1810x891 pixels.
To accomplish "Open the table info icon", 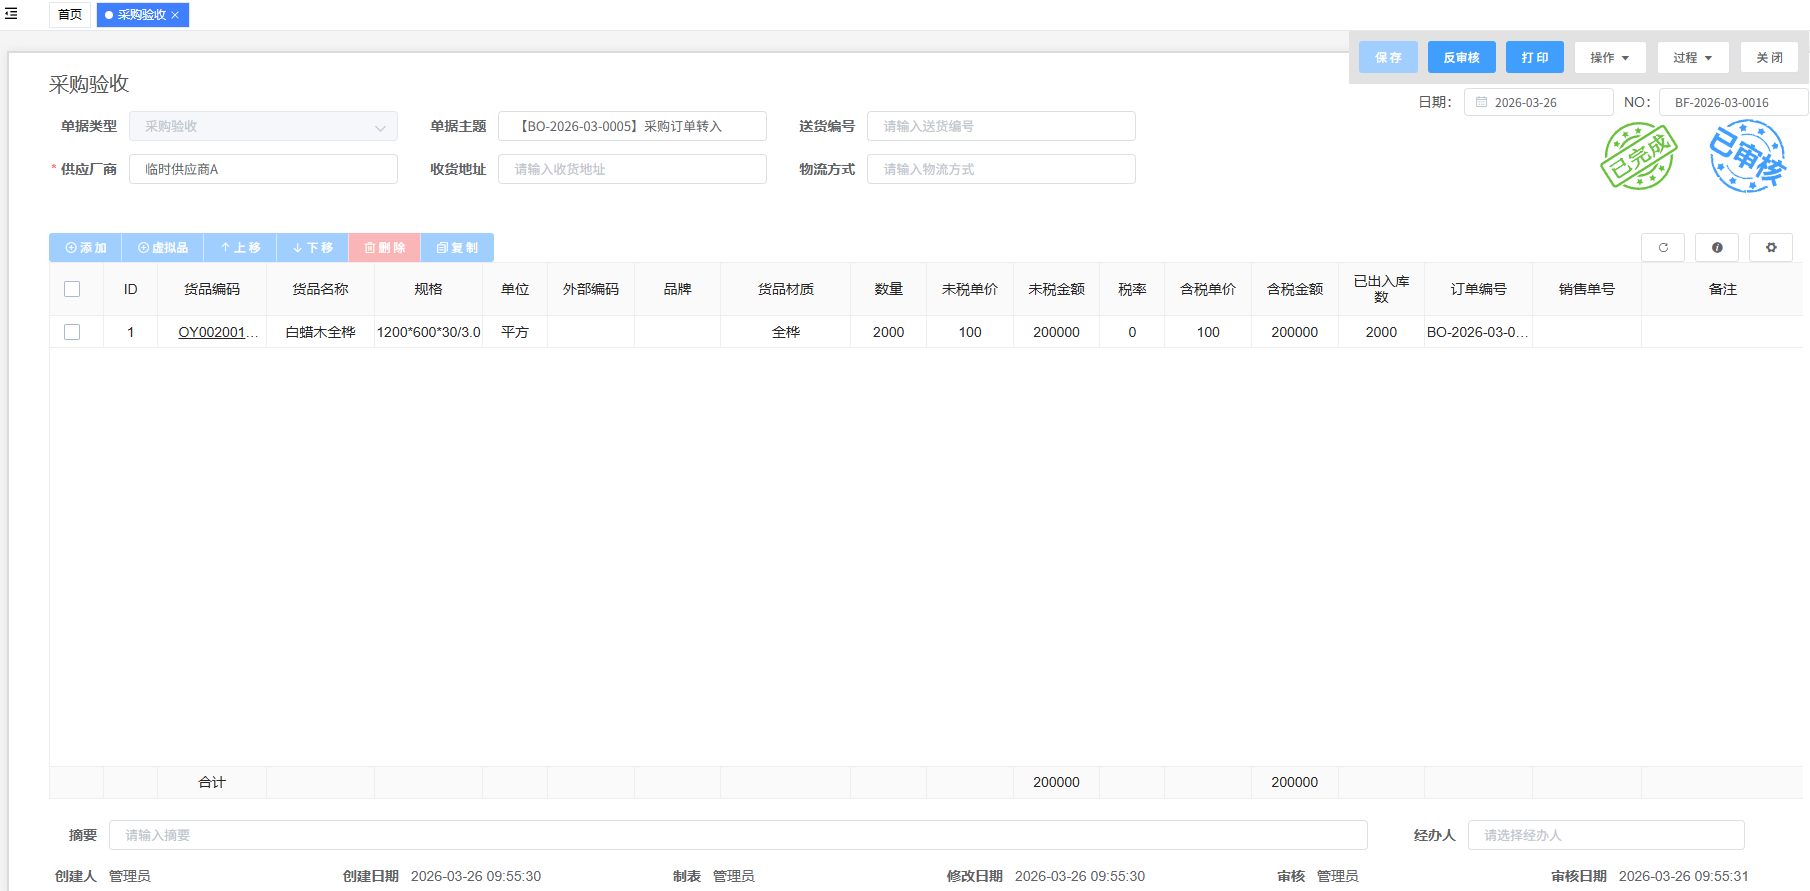I will click(1717, 248).
